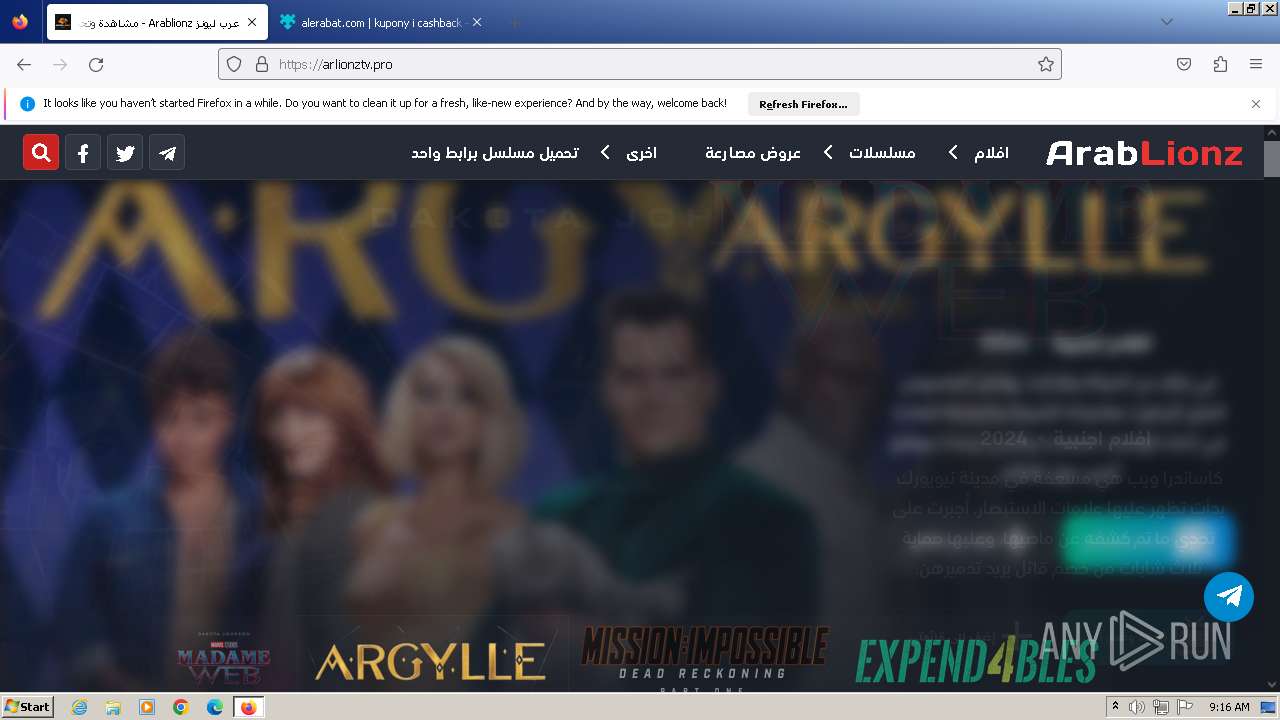Viewport: 1280px width, 720px height.
Task: Open the site's Facebook icon
Action: [83, 152]
